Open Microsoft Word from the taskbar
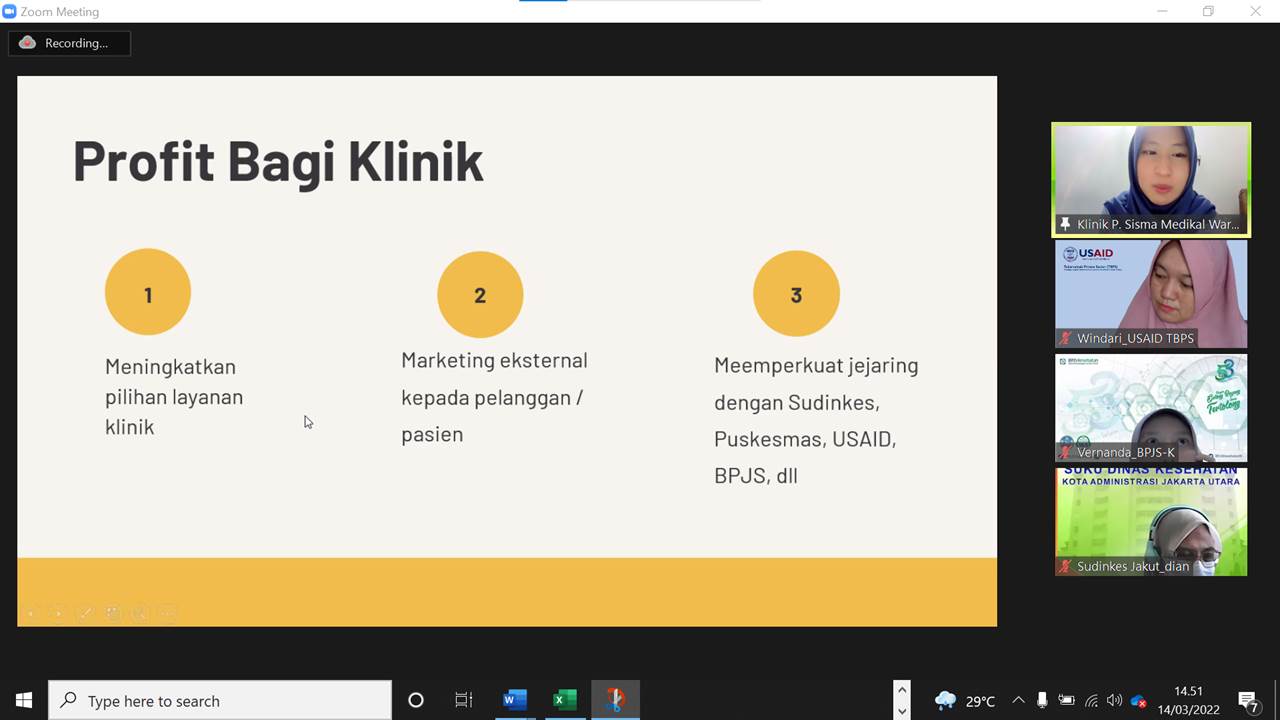 point(514,700)
